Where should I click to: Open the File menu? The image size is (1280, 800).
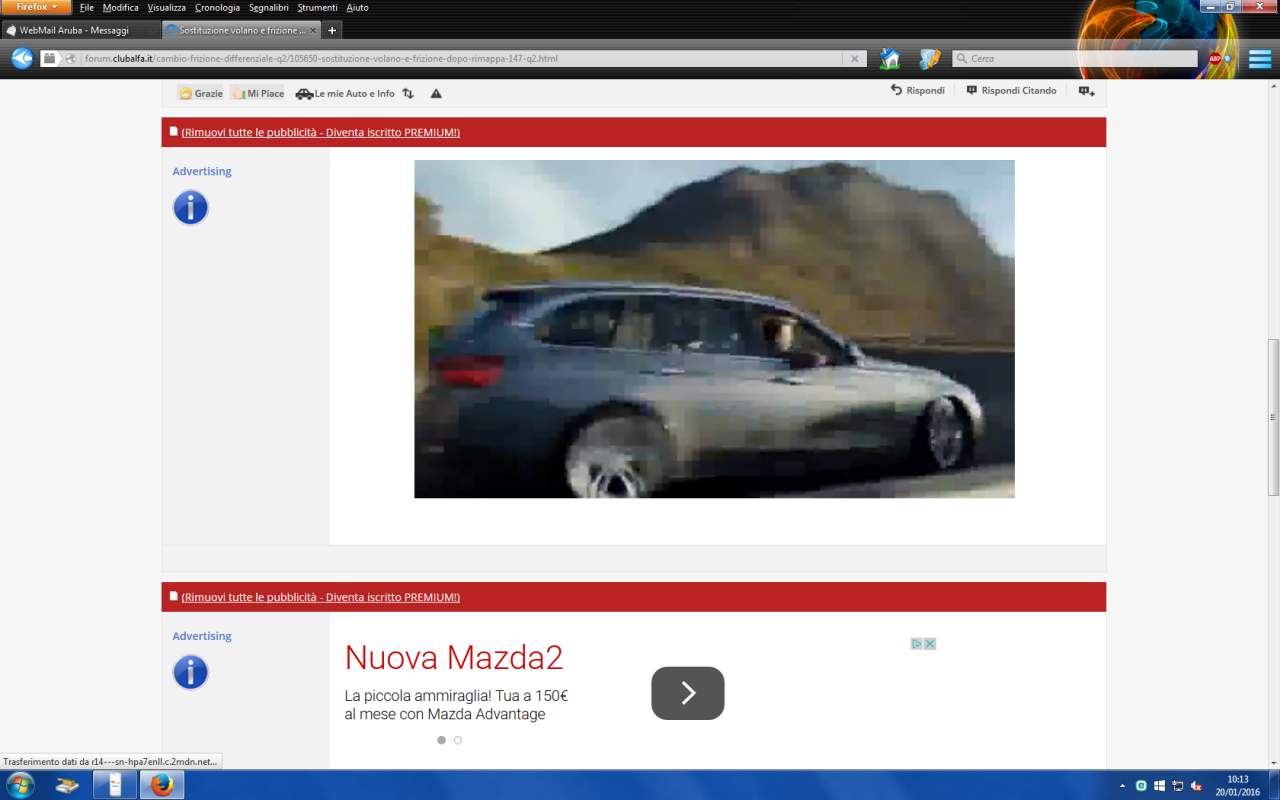click(87, 8)
